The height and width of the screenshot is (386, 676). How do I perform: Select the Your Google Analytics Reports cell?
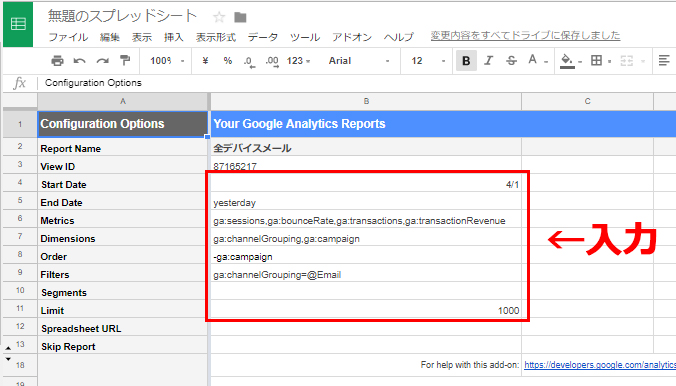pyautogui.click(x=366, y=124)
